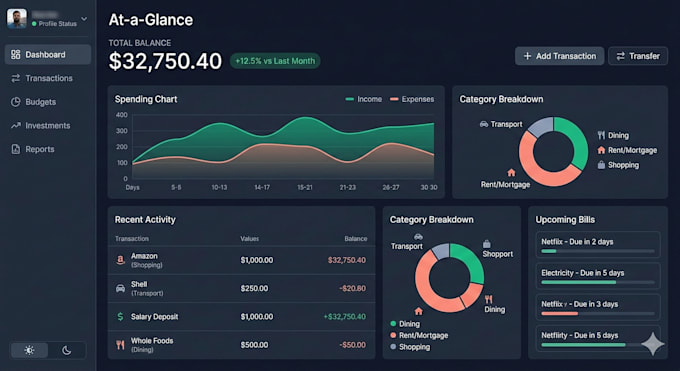Click the Amazon $32,750.40 balance
The image size is (680, 371).
click(347, 260)
